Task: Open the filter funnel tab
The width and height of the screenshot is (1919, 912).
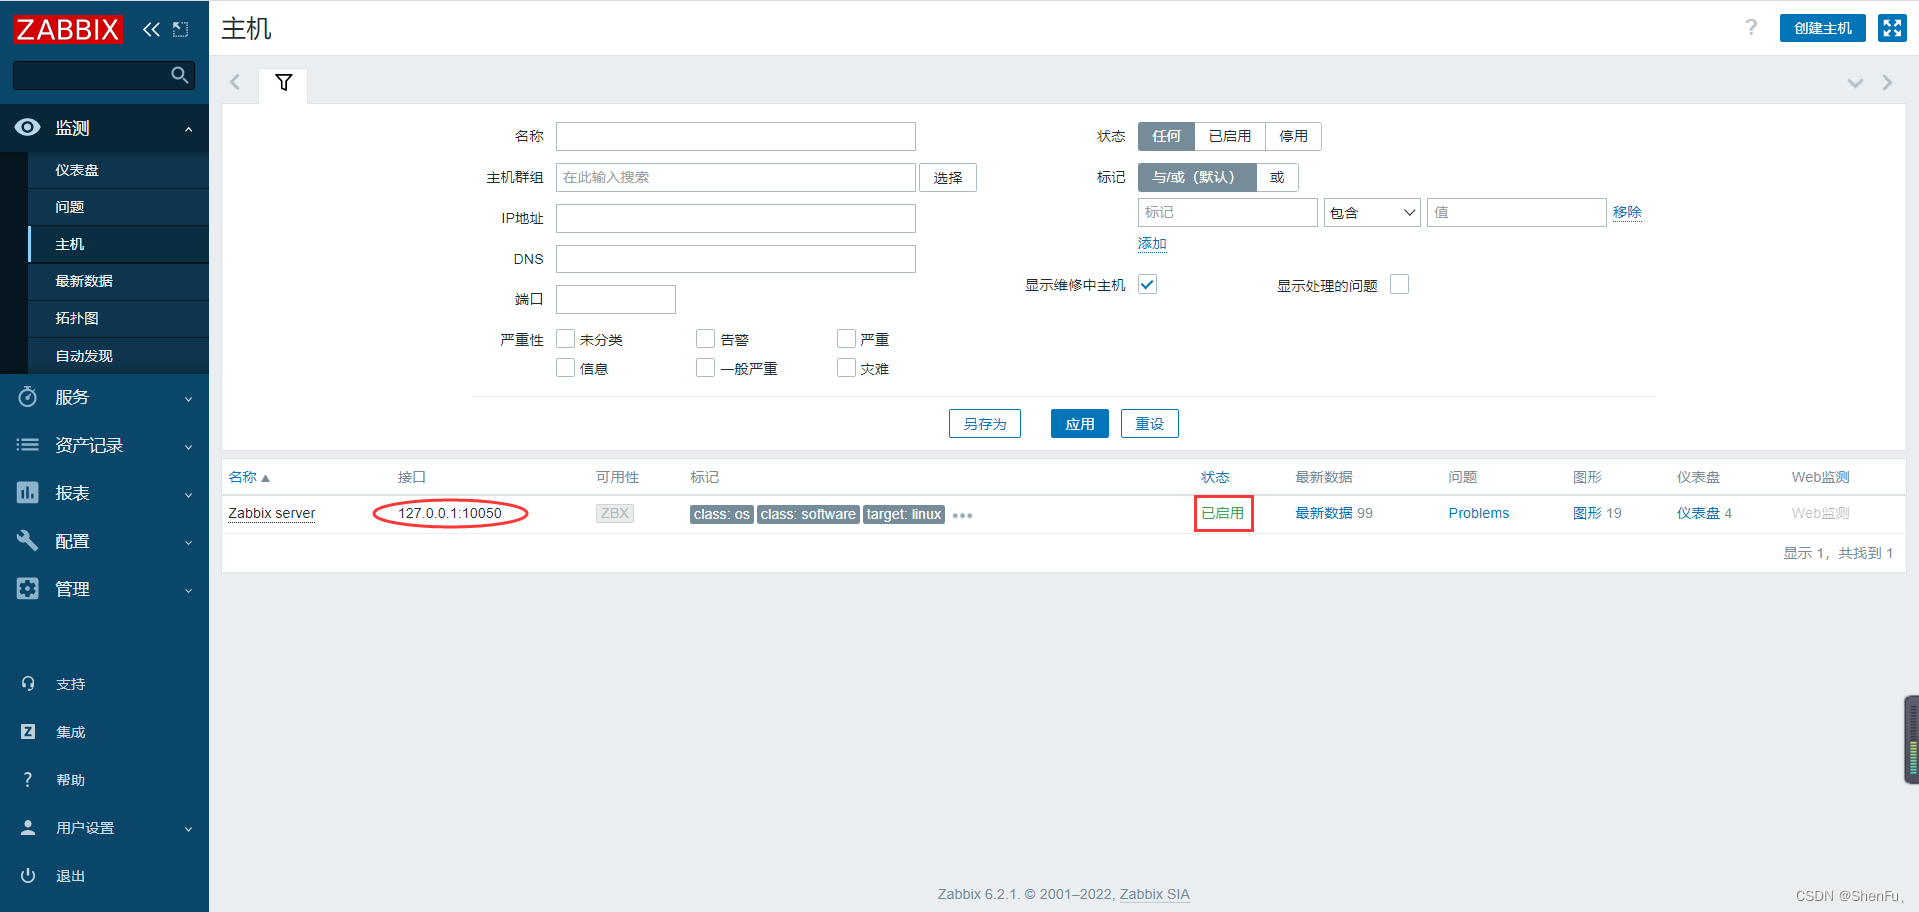Action: (284, 83)
